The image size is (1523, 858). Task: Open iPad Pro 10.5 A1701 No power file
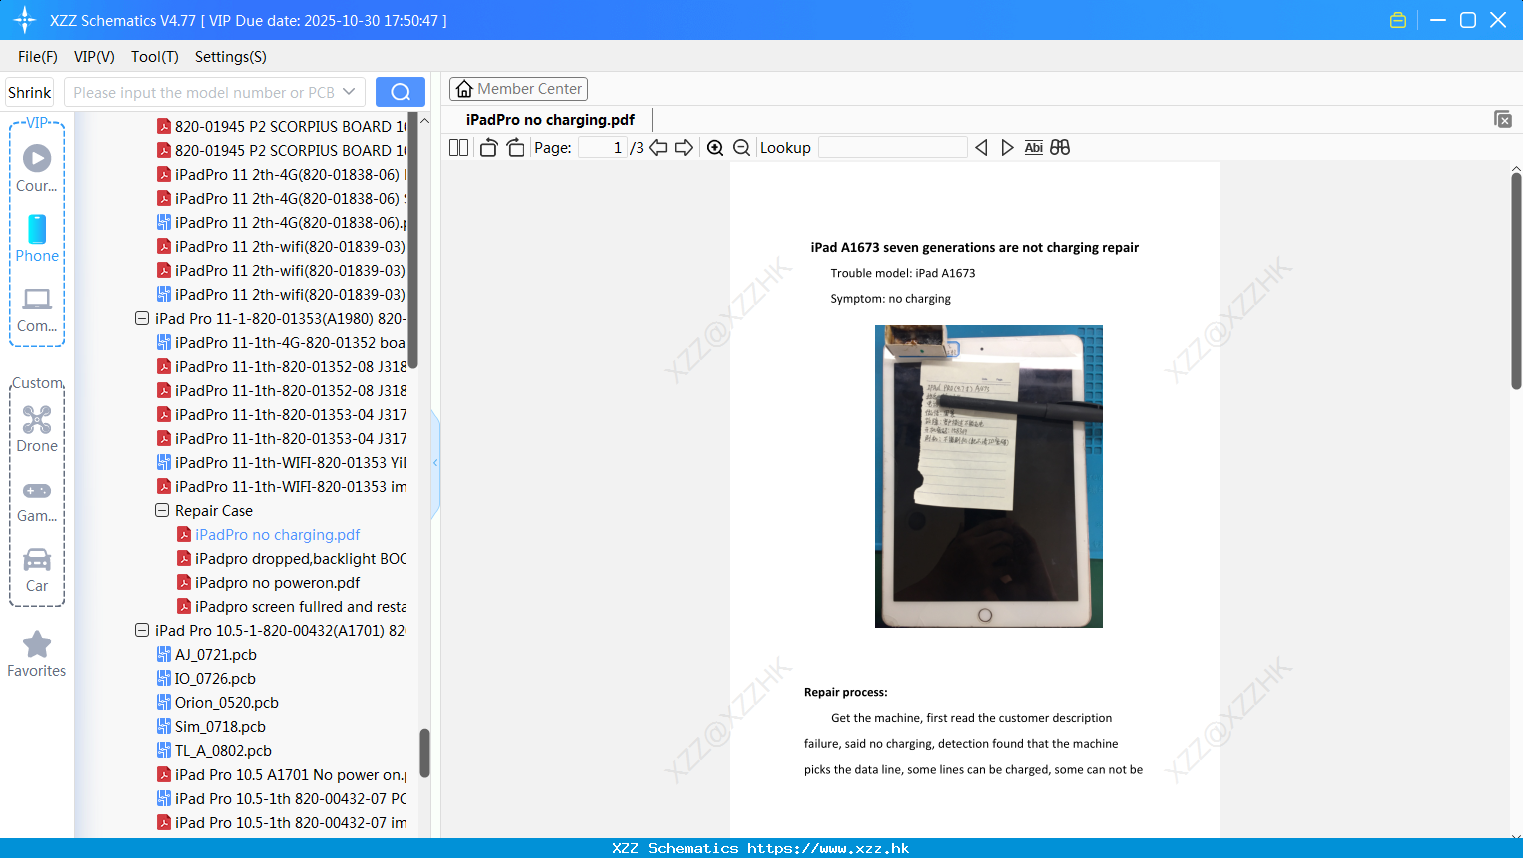tap(281, 774)
